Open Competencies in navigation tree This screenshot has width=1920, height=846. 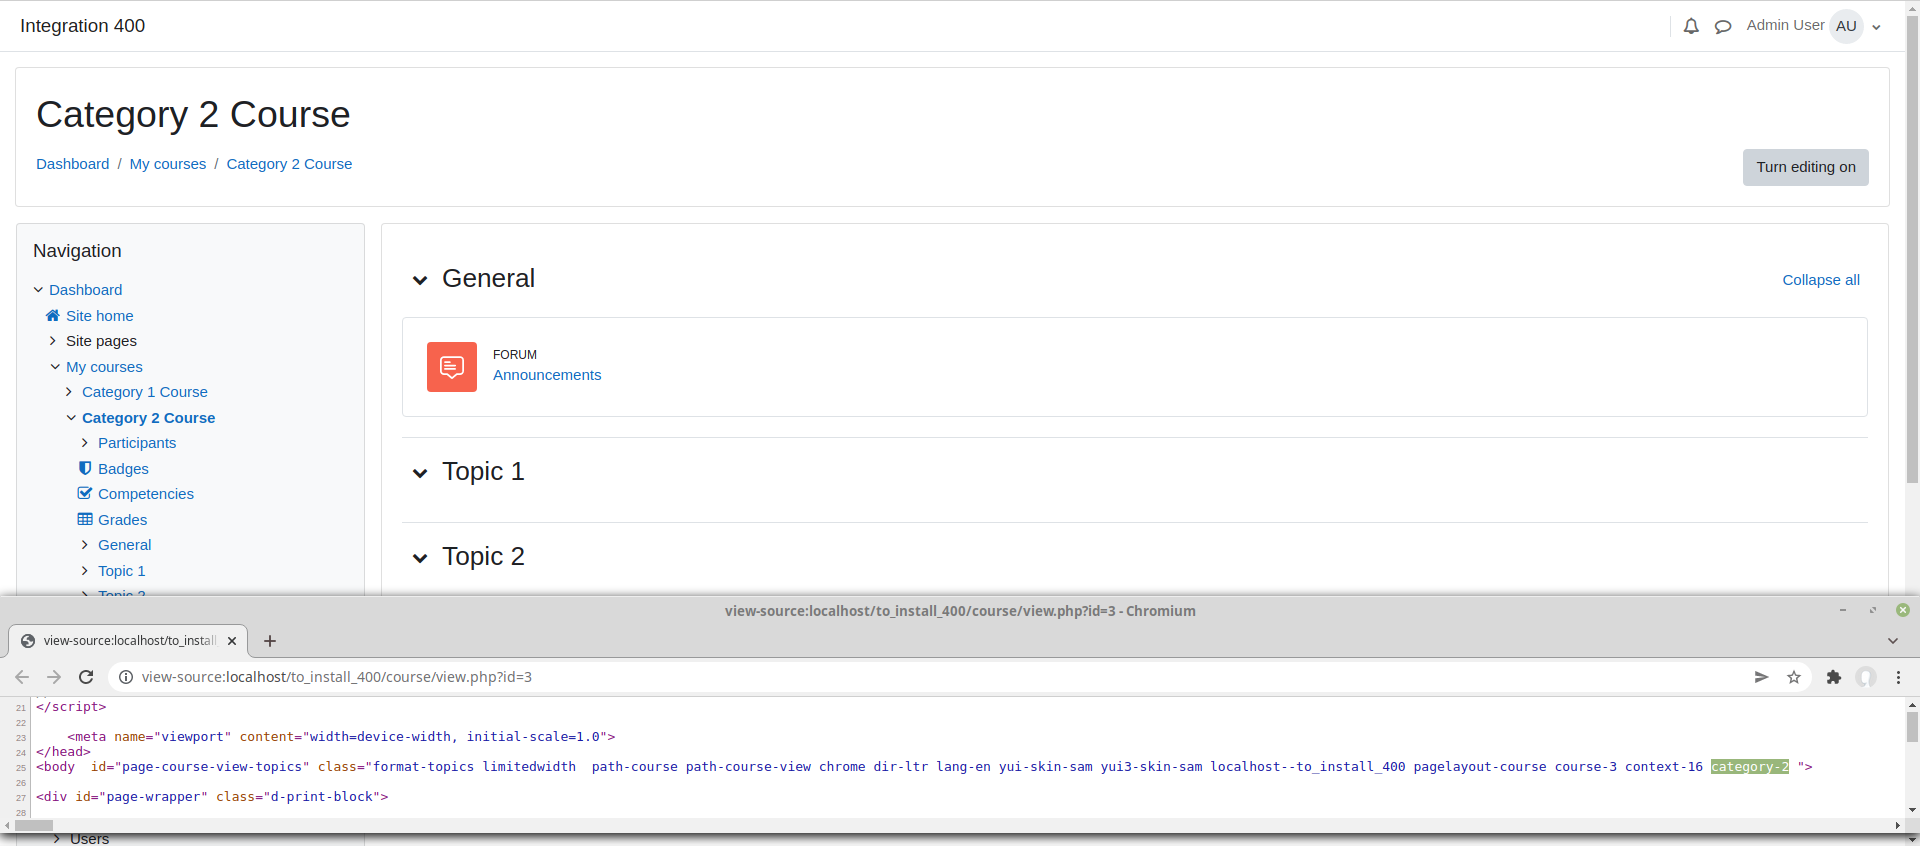click(x=146, y=494)
